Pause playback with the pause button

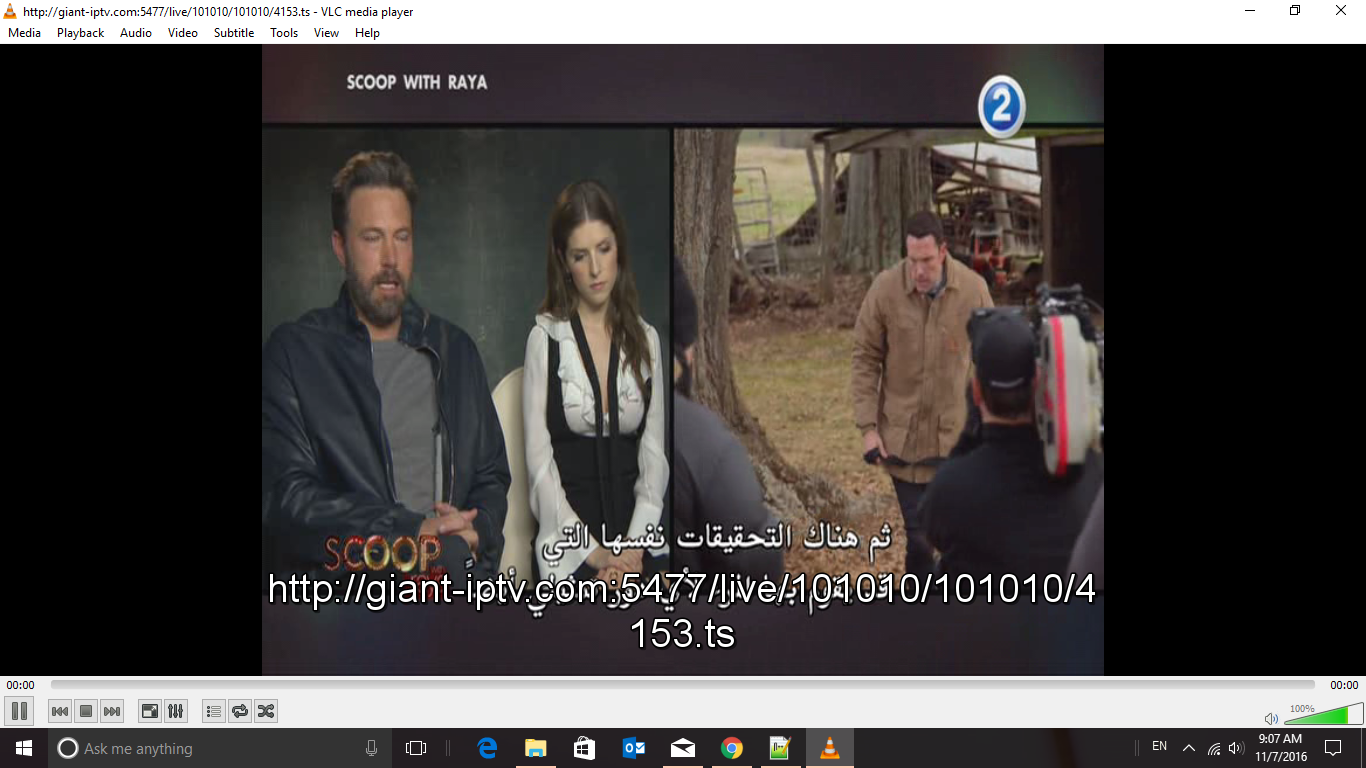coord(19,711)
